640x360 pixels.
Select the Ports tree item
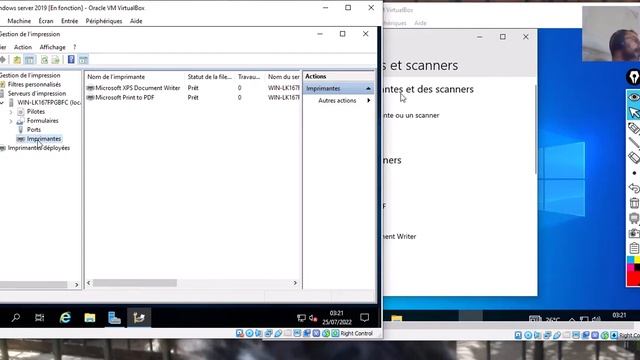point(33,129)
